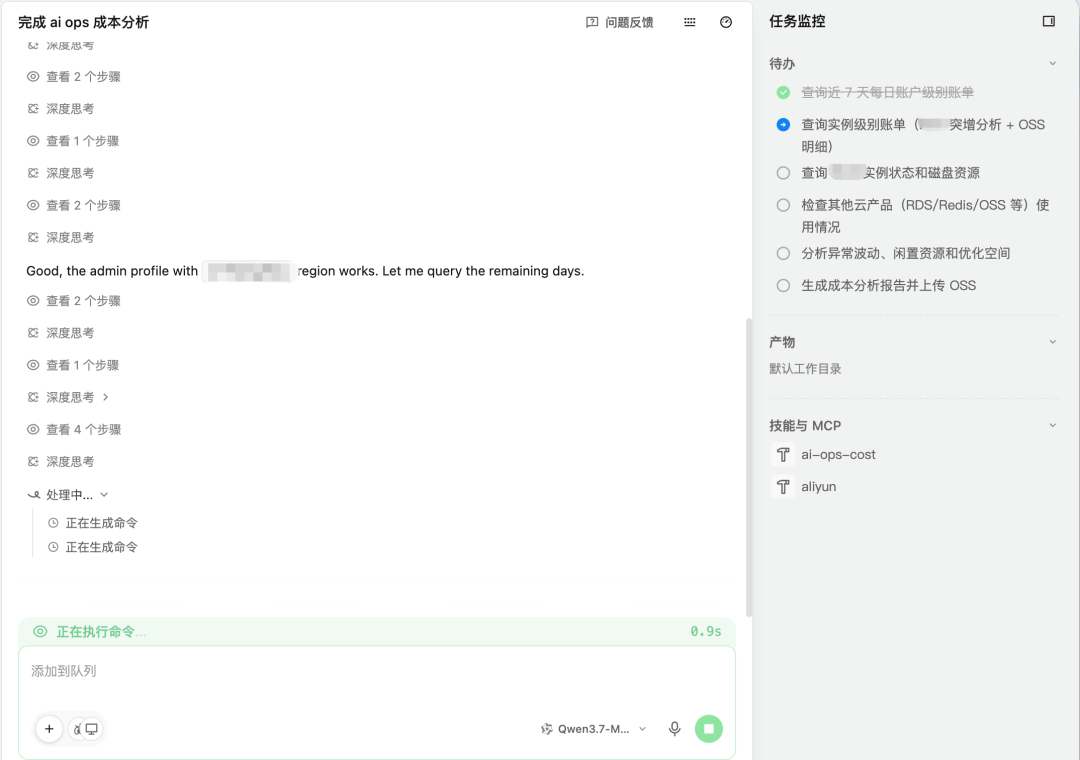Click the 查询实例级别账单 task text

(923, 135)
